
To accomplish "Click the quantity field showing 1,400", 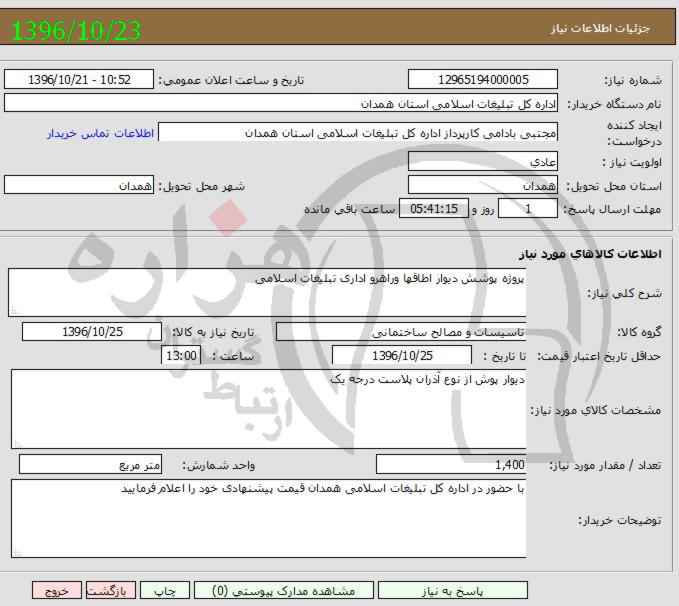I will click(x=451, y=465).
